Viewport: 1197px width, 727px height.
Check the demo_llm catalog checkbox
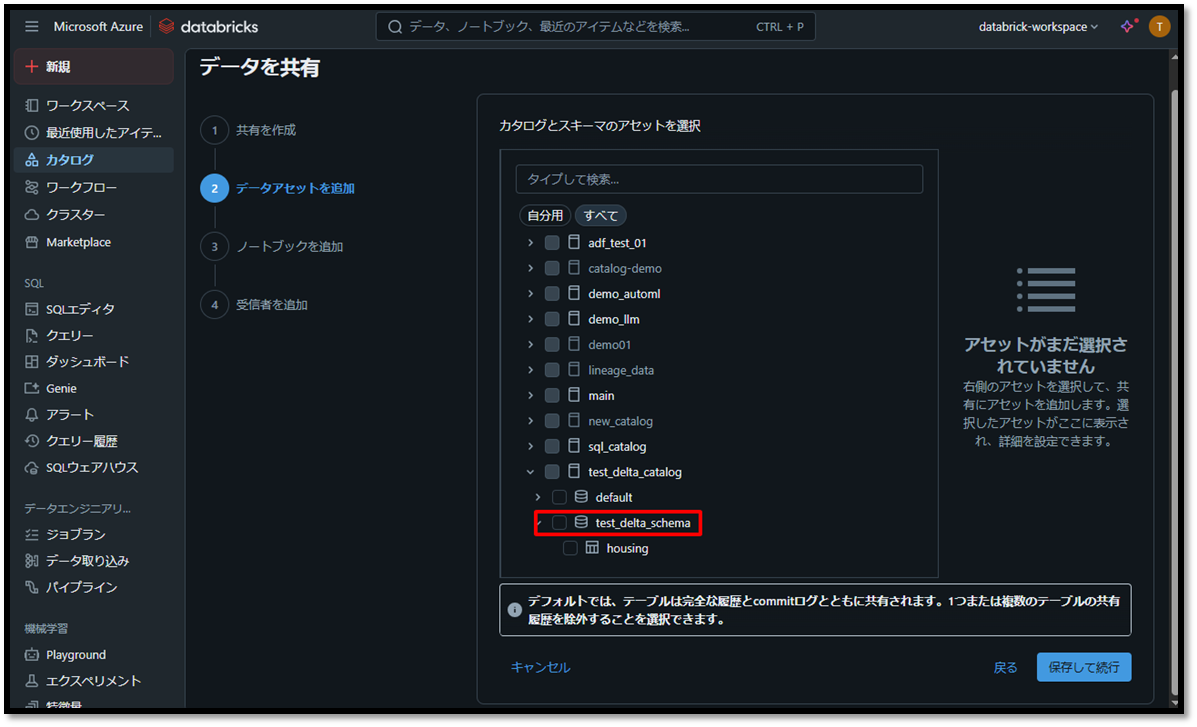point(552,319)
